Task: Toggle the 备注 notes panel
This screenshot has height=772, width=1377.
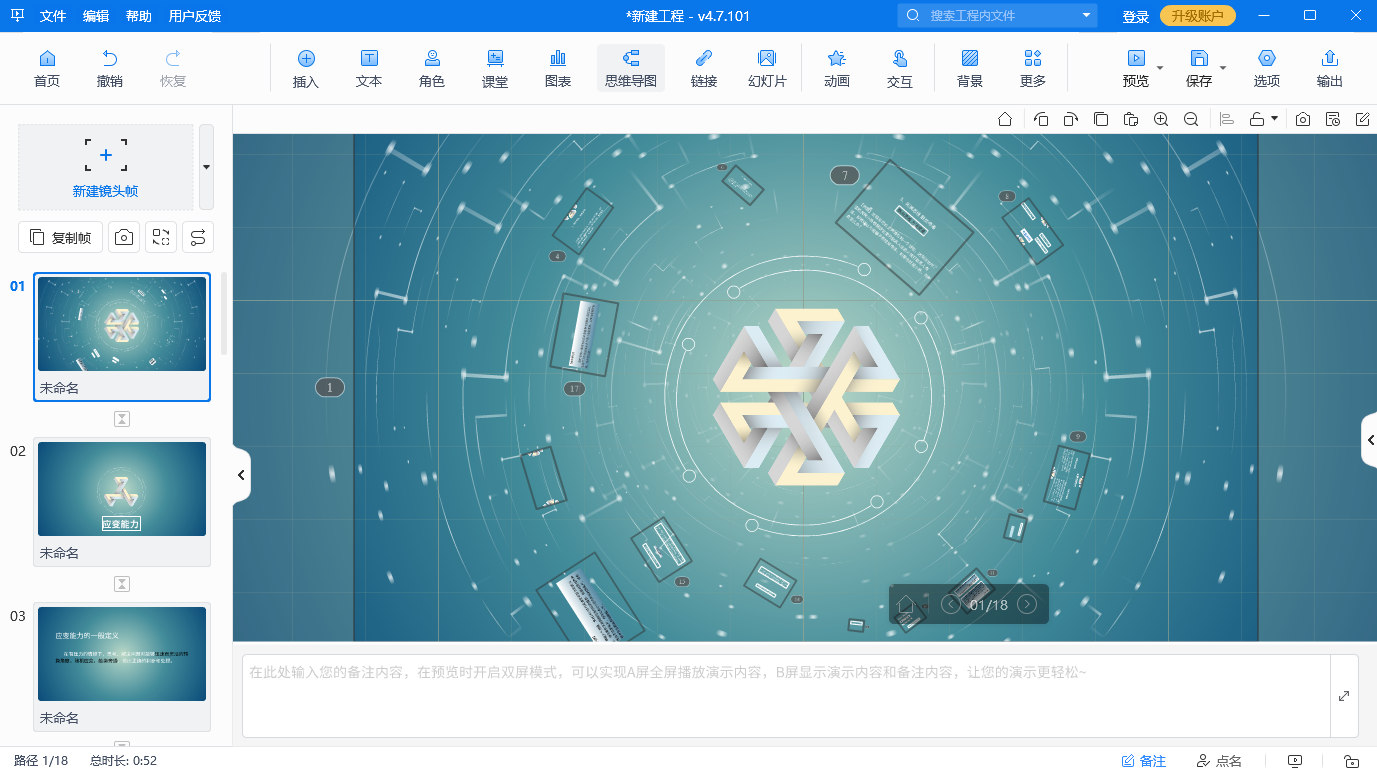Action: [1144, 761]
